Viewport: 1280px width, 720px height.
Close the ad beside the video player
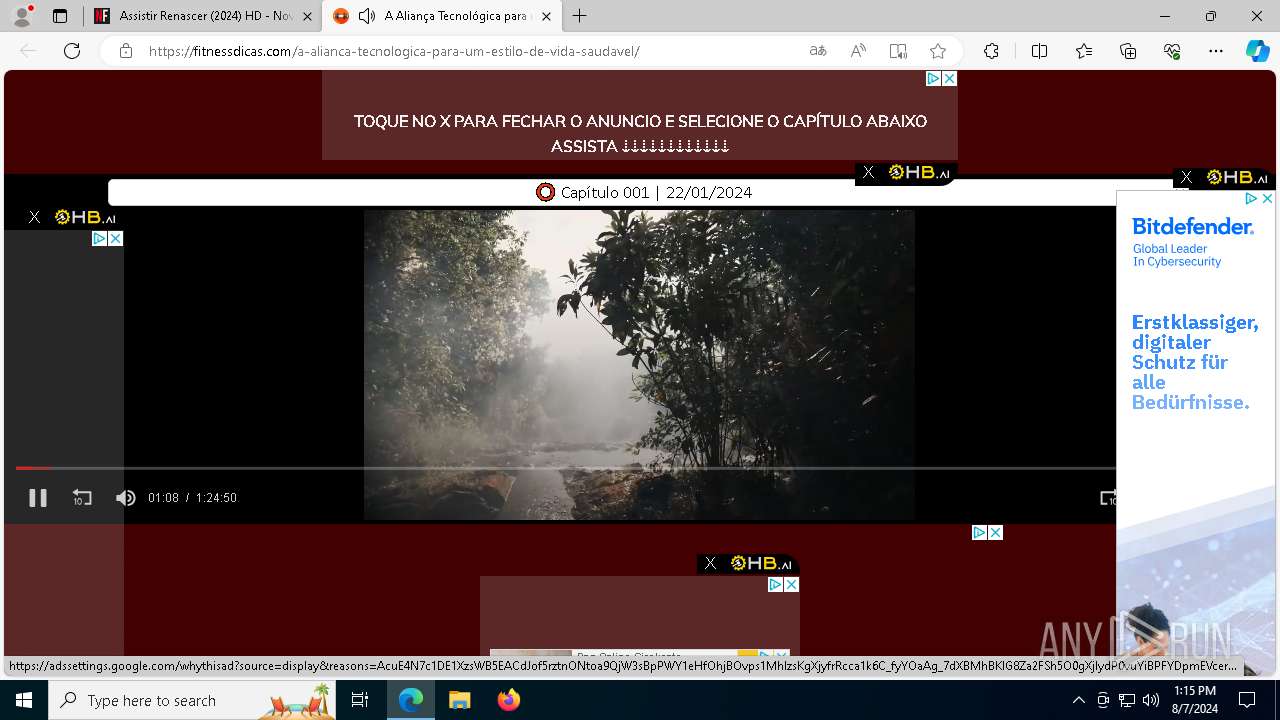115,238
